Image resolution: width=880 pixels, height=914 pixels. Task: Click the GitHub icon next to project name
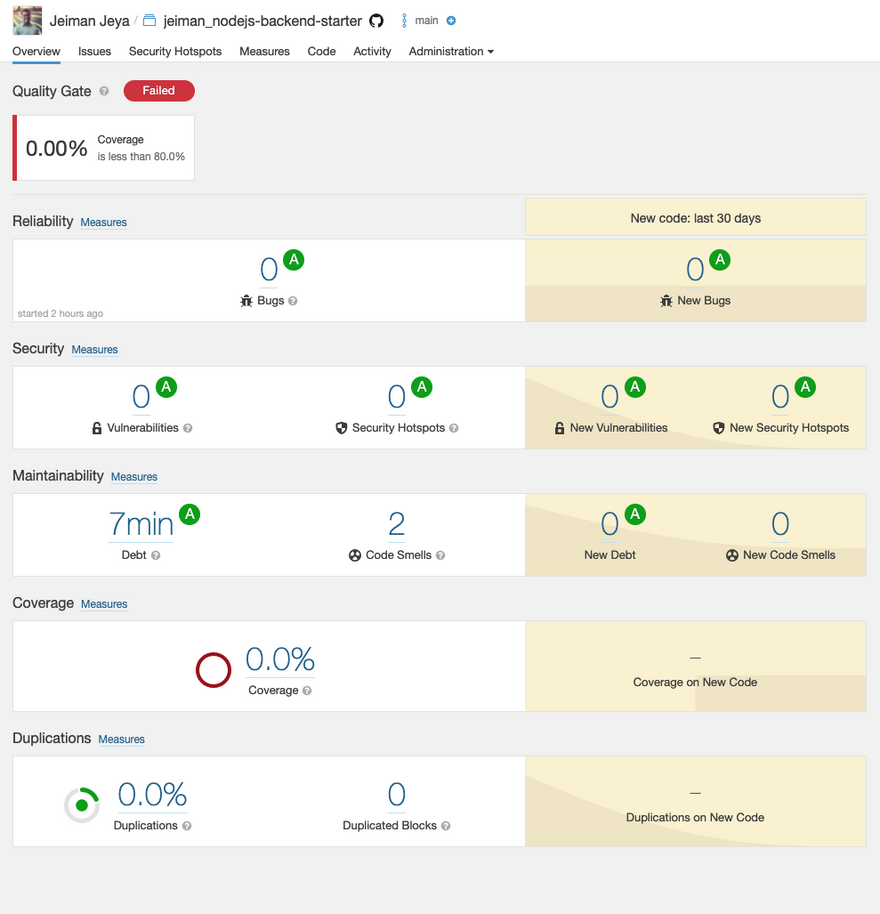click(377, 21)
